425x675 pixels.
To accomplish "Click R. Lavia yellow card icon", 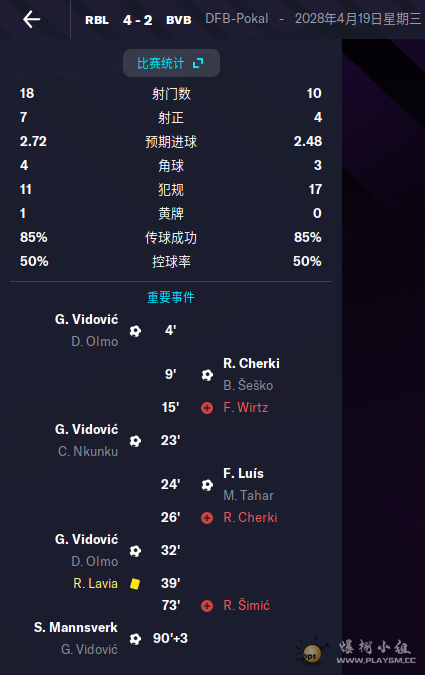I will 135,583.
